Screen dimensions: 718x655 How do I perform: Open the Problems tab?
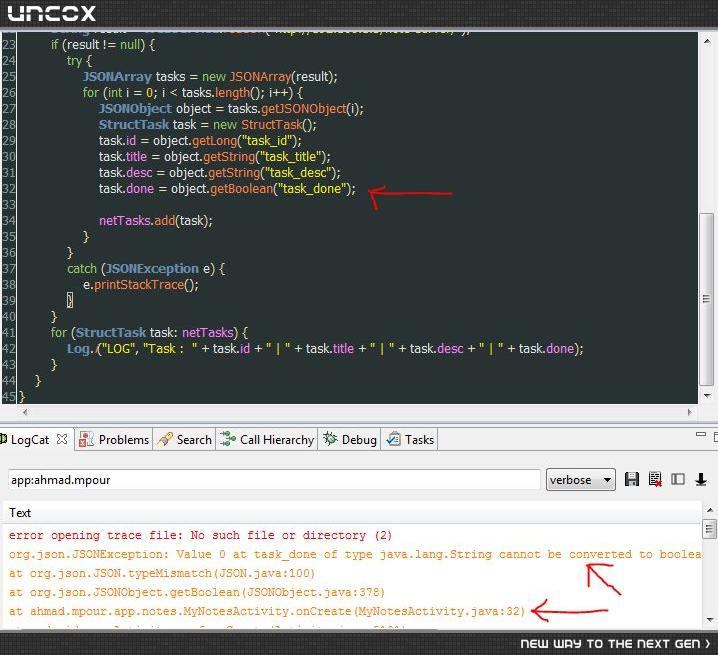[114, 440]
